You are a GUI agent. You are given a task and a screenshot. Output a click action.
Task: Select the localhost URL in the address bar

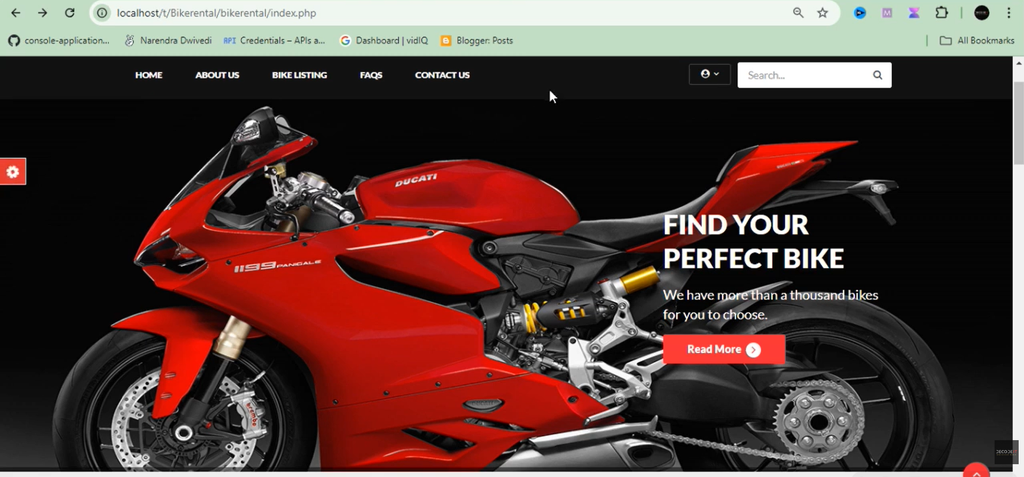point(216,13)
